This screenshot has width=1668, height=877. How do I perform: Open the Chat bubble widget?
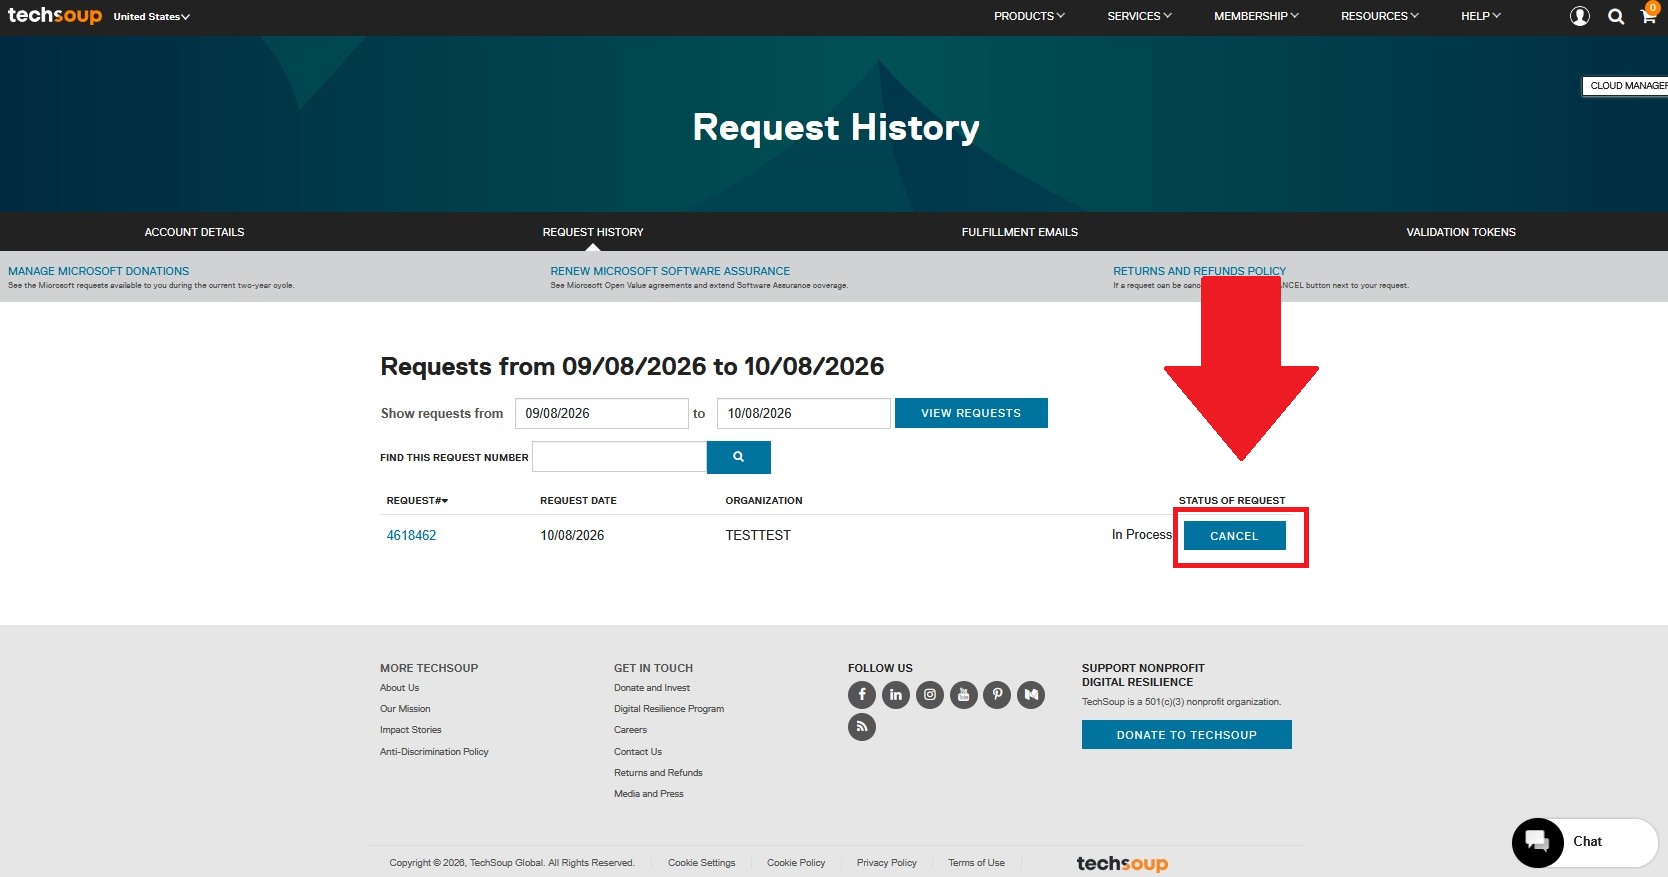coord(1585,842)
